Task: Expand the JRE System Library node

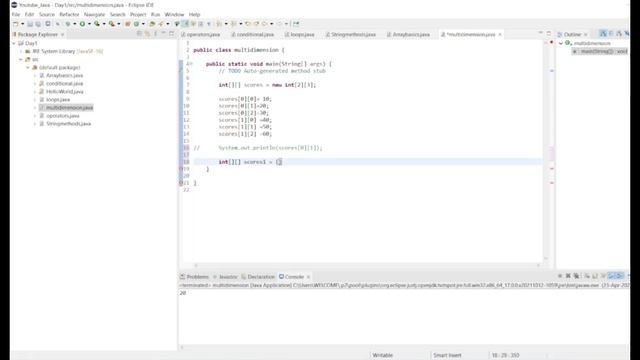Action: pos(21,51)
